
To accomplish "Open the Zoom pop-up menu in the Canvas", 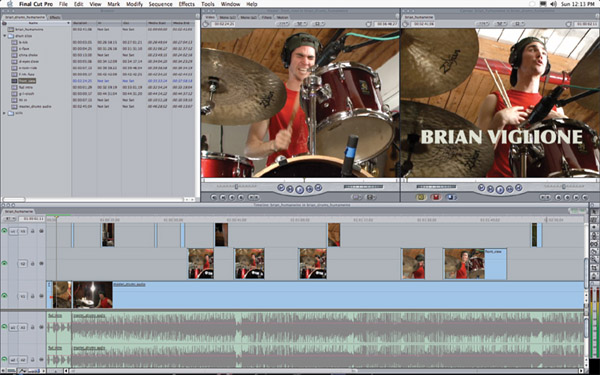I will tap(484, 24).
